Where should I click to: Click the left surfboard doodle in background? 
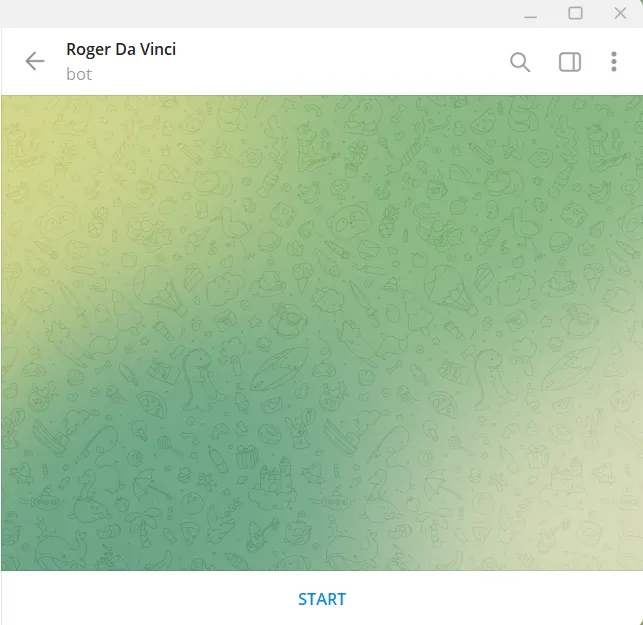(279, 369)
